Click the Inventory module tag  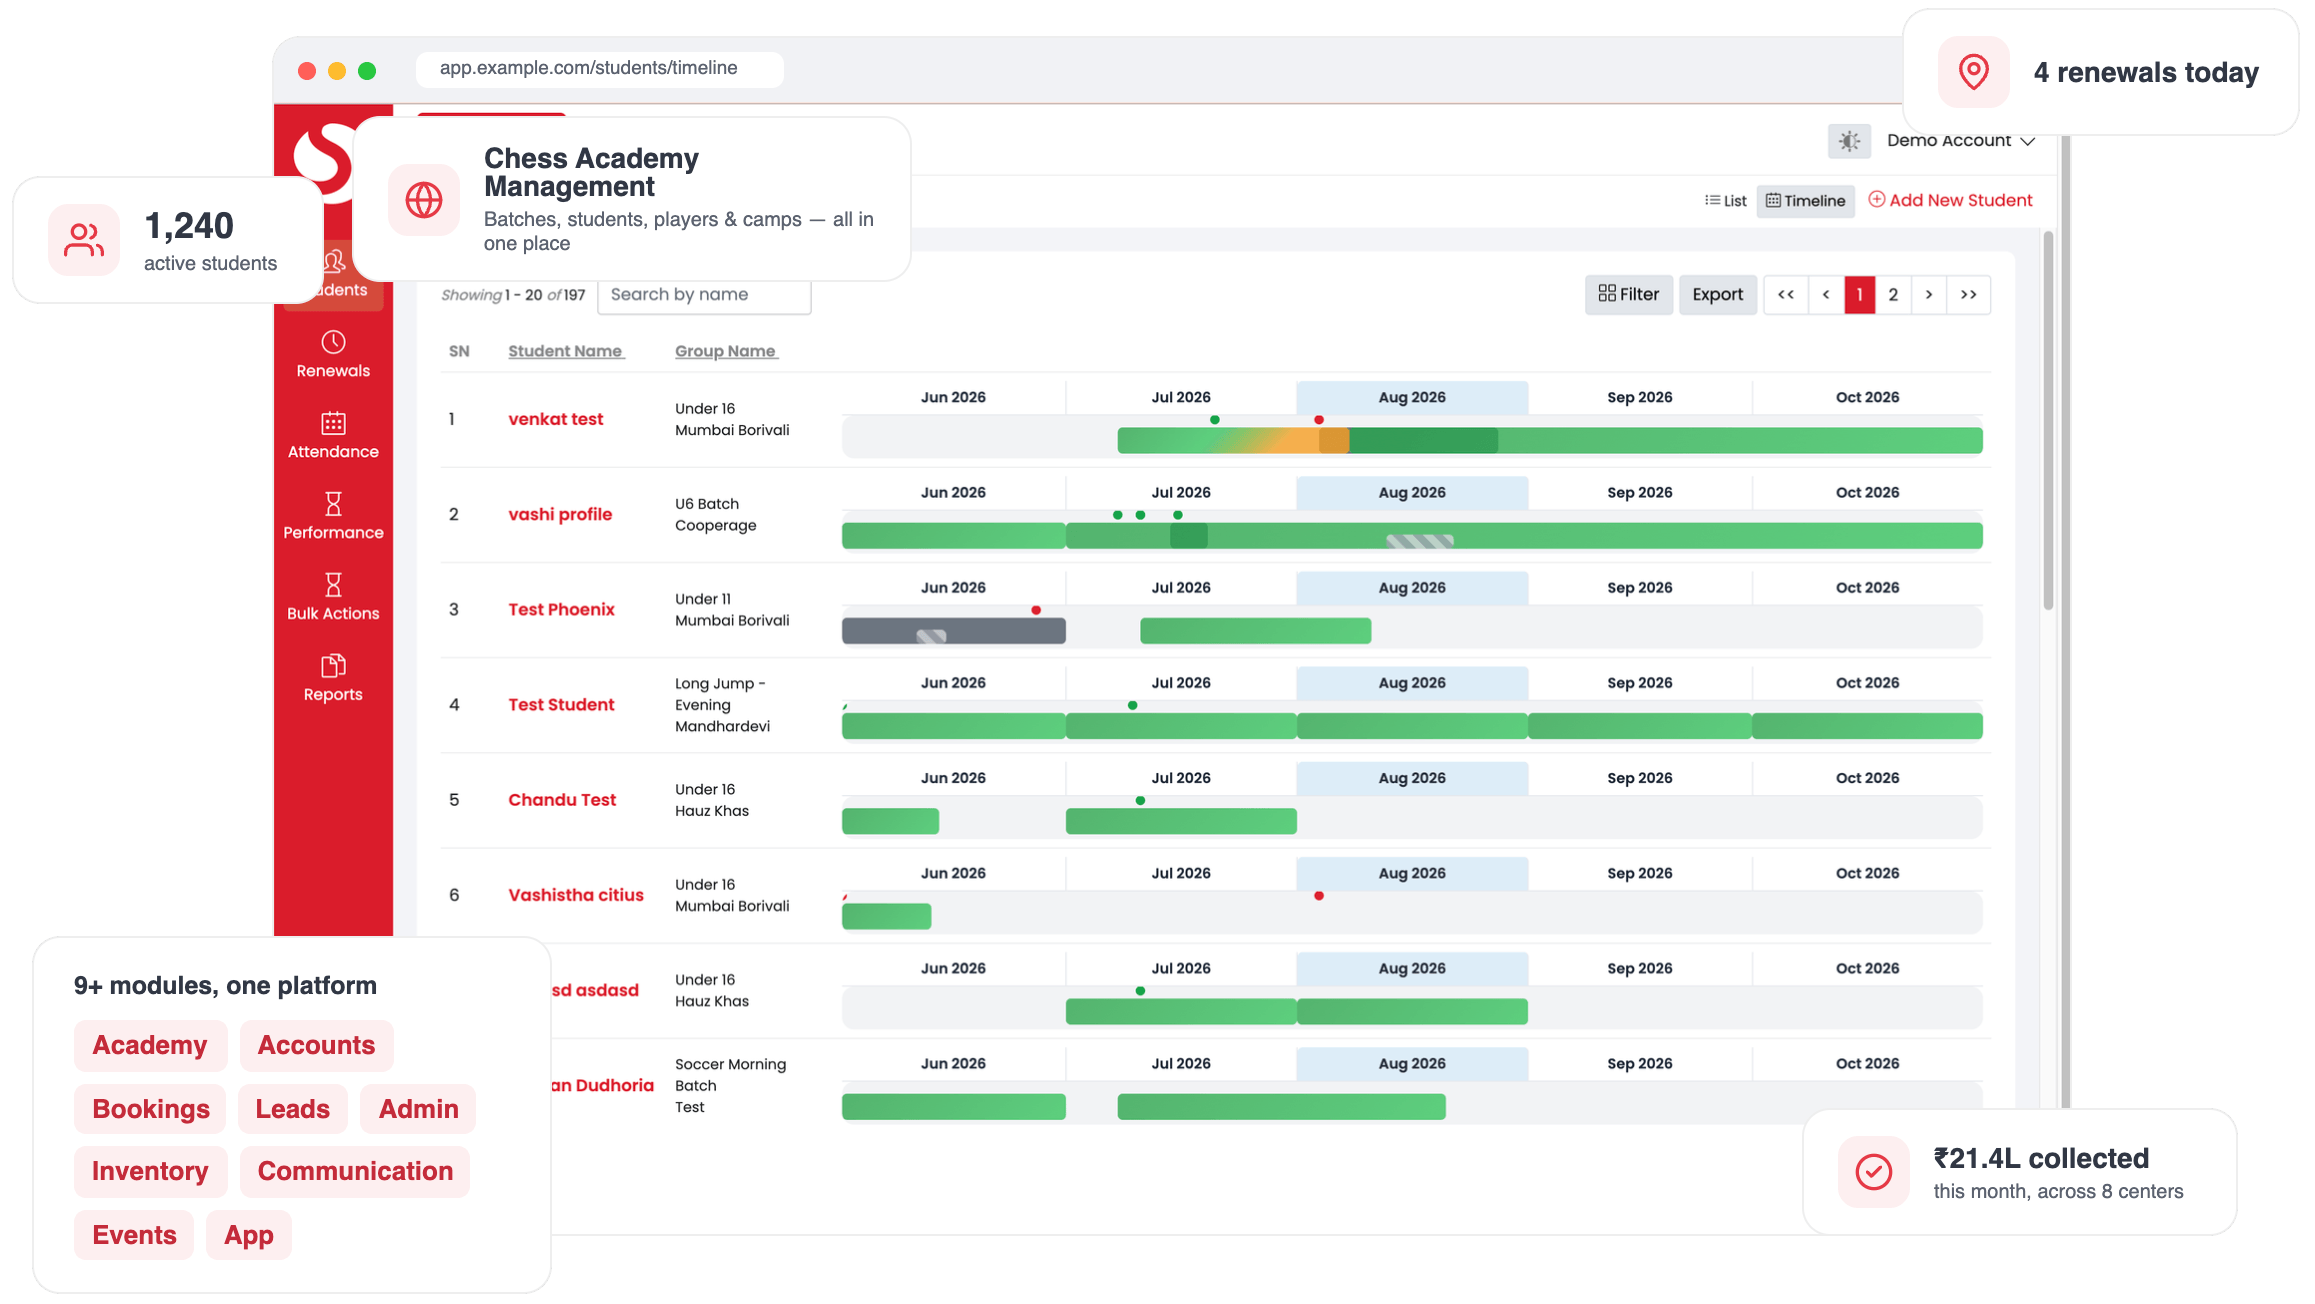tap(150, 1171)
